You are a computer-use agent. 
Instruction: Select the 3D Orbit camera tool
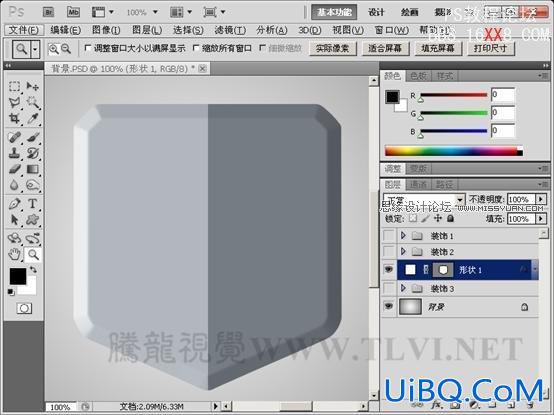click(33, 238)
